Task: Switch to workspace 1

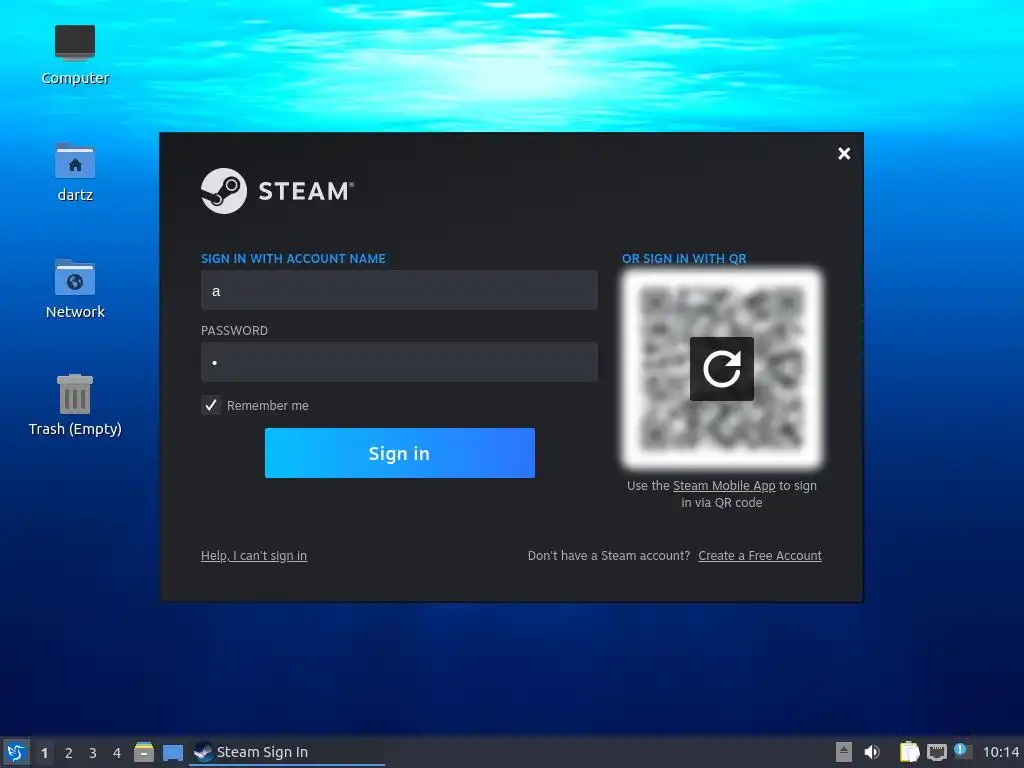Action: coord(44,753)
